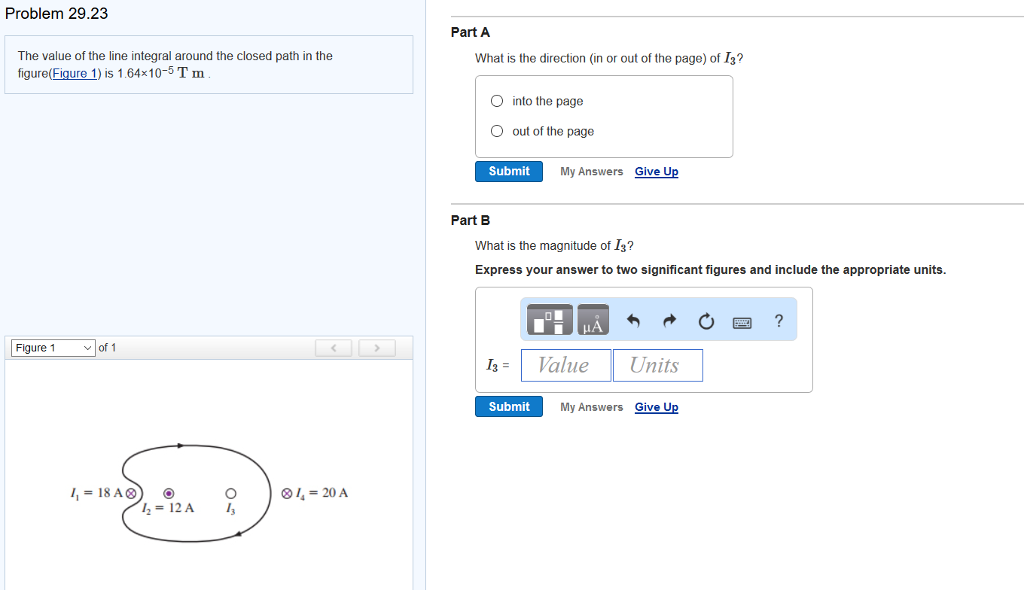The image size is (1024, 590).
Task: Click Give Up for Part B
Action: click(656, 407)
